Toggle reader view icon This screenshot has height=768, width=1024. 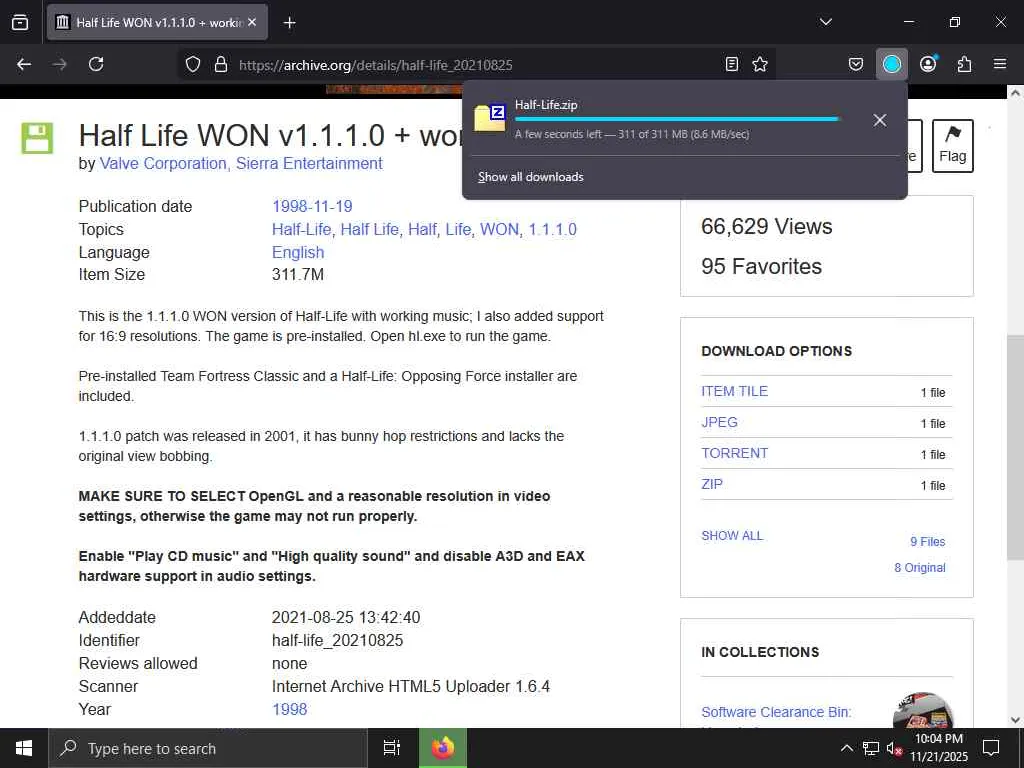[731, 64]
